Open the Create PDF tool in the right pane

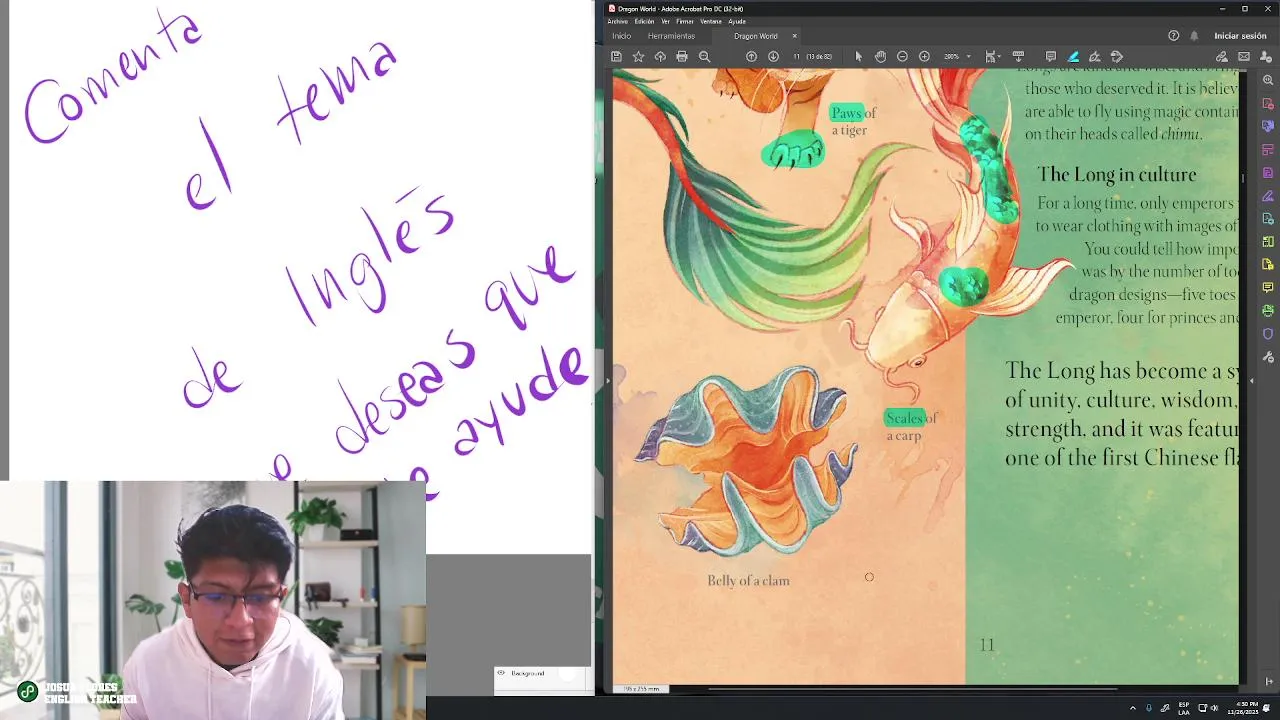point(1268,104)
